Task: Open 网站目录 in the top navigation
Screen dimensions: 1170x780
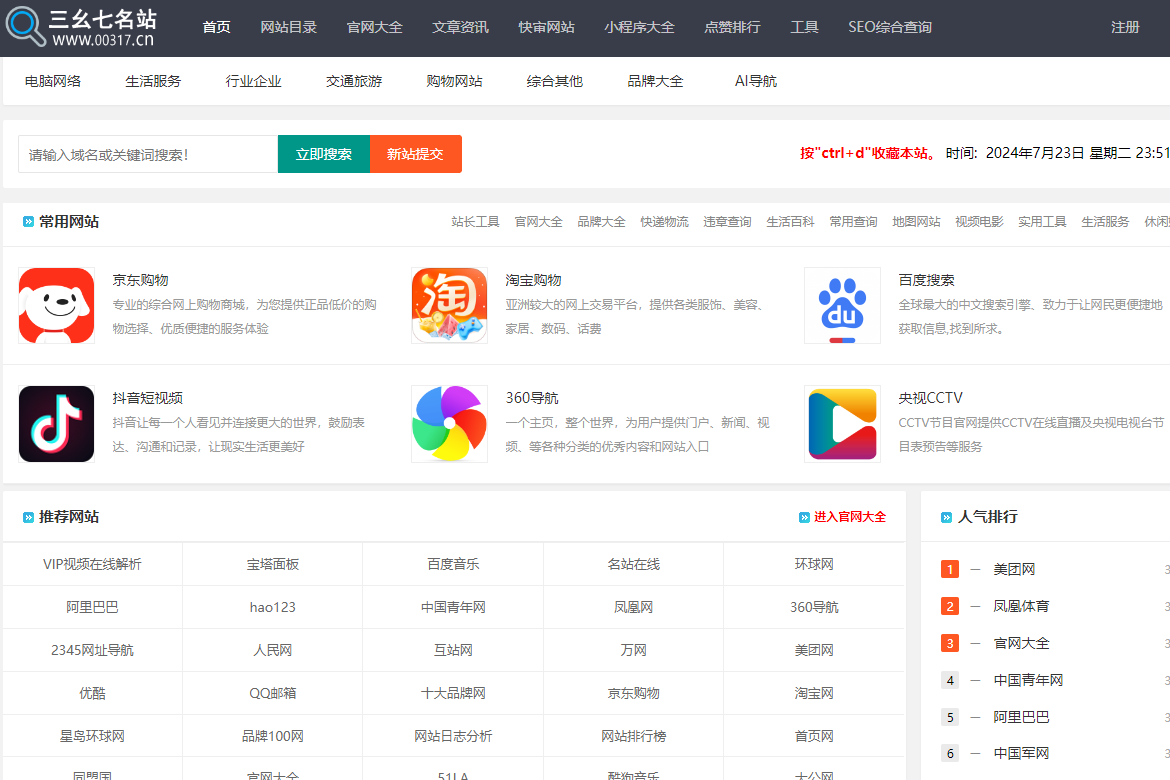Action: pos(289,28)
